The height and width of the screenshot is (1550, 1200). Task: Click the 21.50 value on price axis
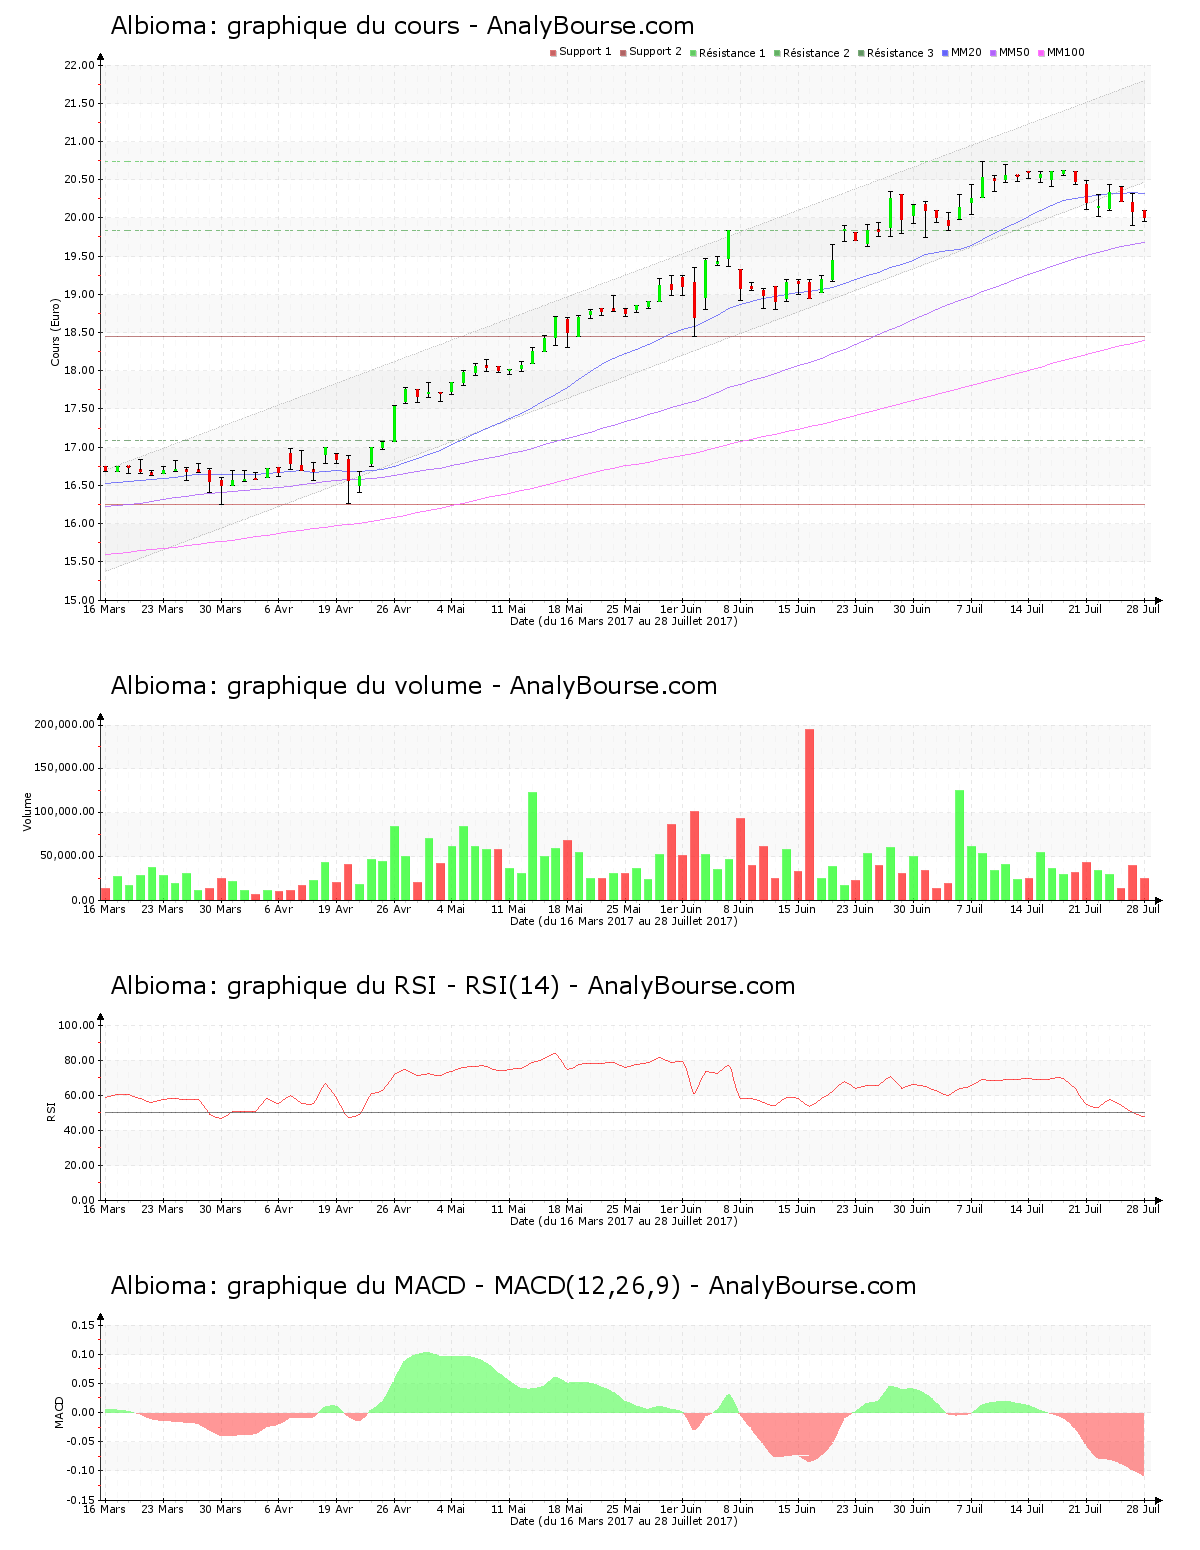coord(79,104)
